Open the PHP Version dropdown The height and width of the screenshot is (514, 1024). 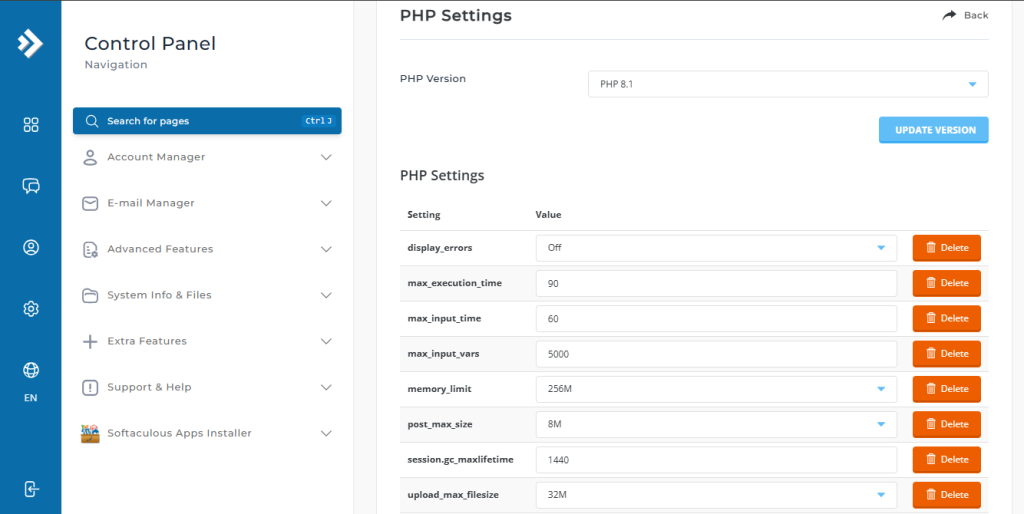pyautogui.click(x=788, y=84)
